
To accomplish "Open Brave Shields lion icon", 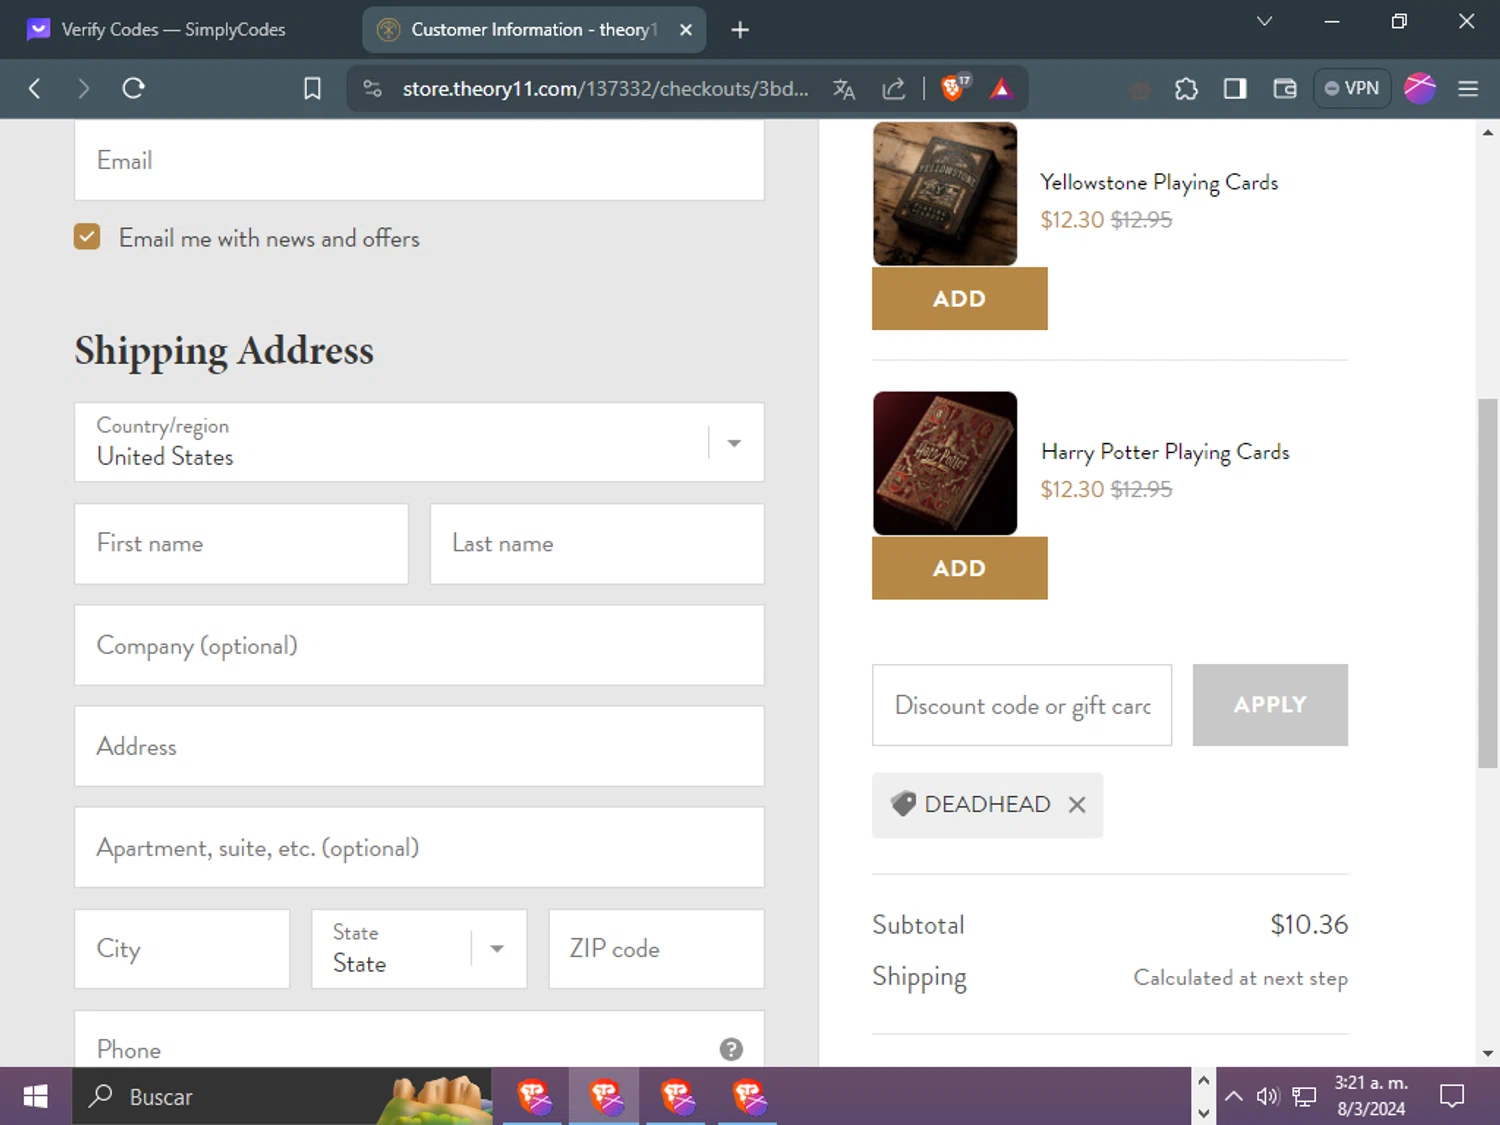I will click(954, 88).
